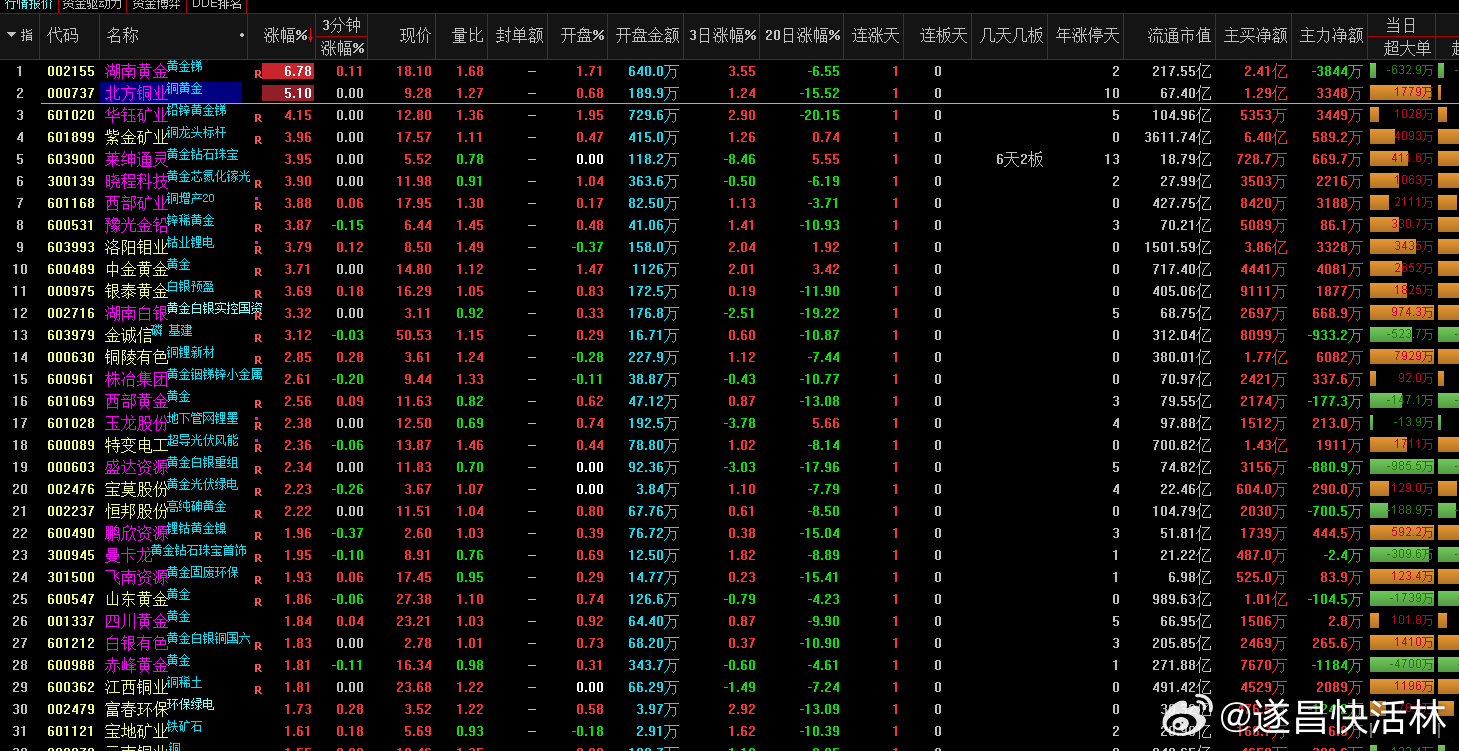Click the 6.78 gain cell for 湖南黄金
The width and height of the screenshot is (1459, 751).
[x=287, y=71]
